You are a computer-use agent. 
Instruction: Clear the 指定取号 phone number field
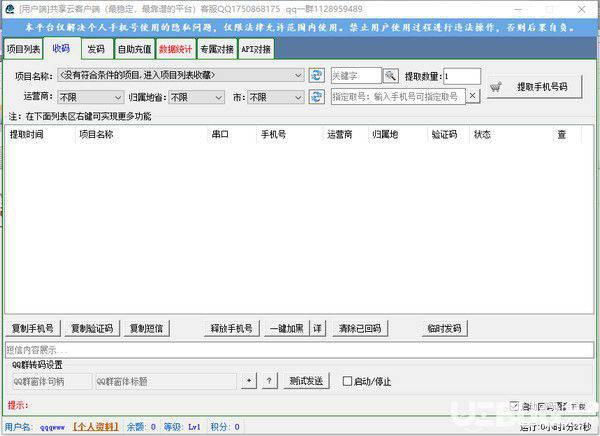click(x=473, y=96)
